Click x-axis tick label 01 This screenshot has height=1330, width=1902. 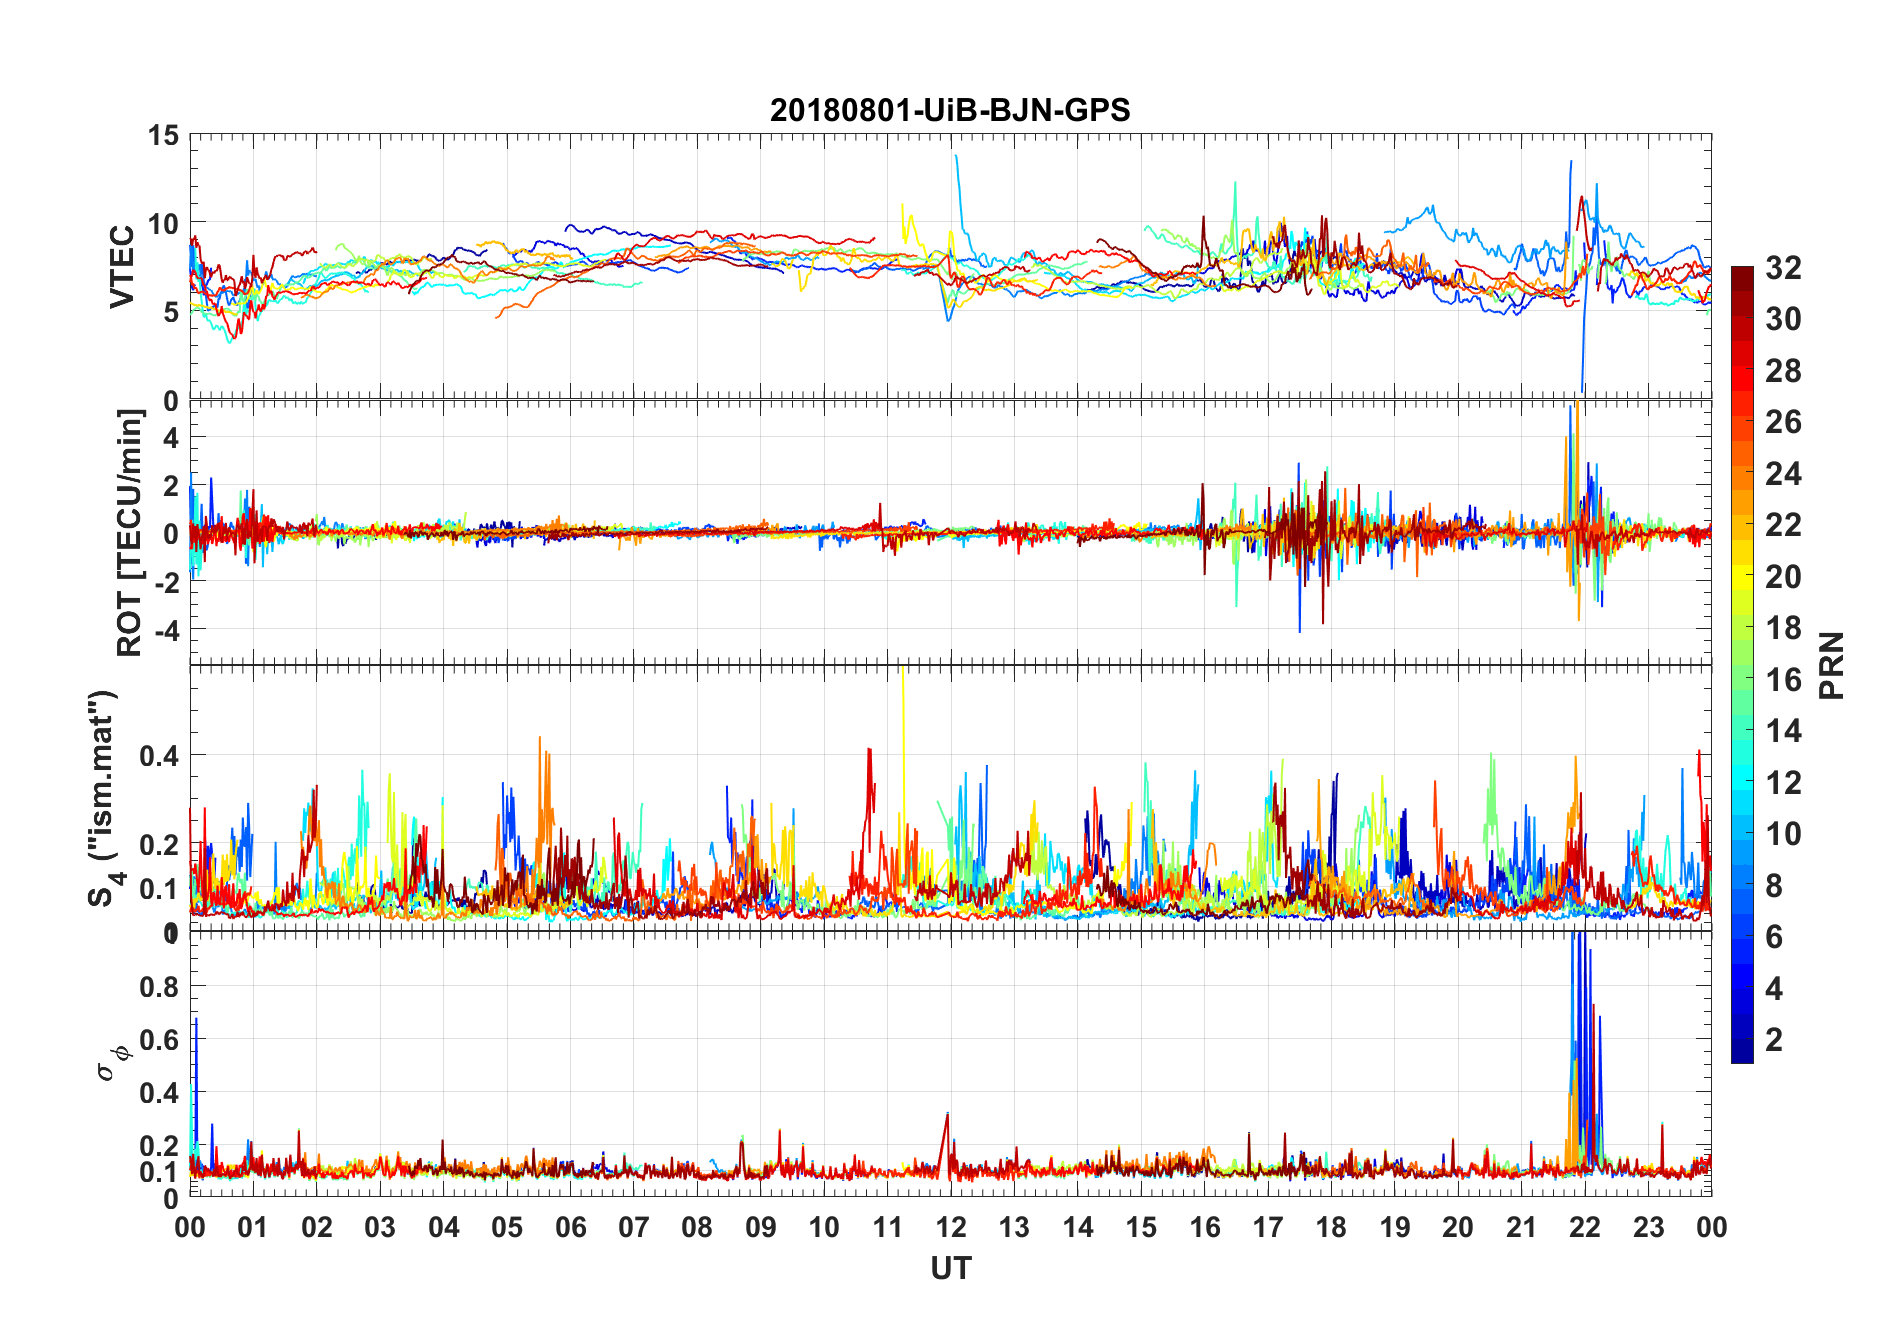pos(253,1227)
